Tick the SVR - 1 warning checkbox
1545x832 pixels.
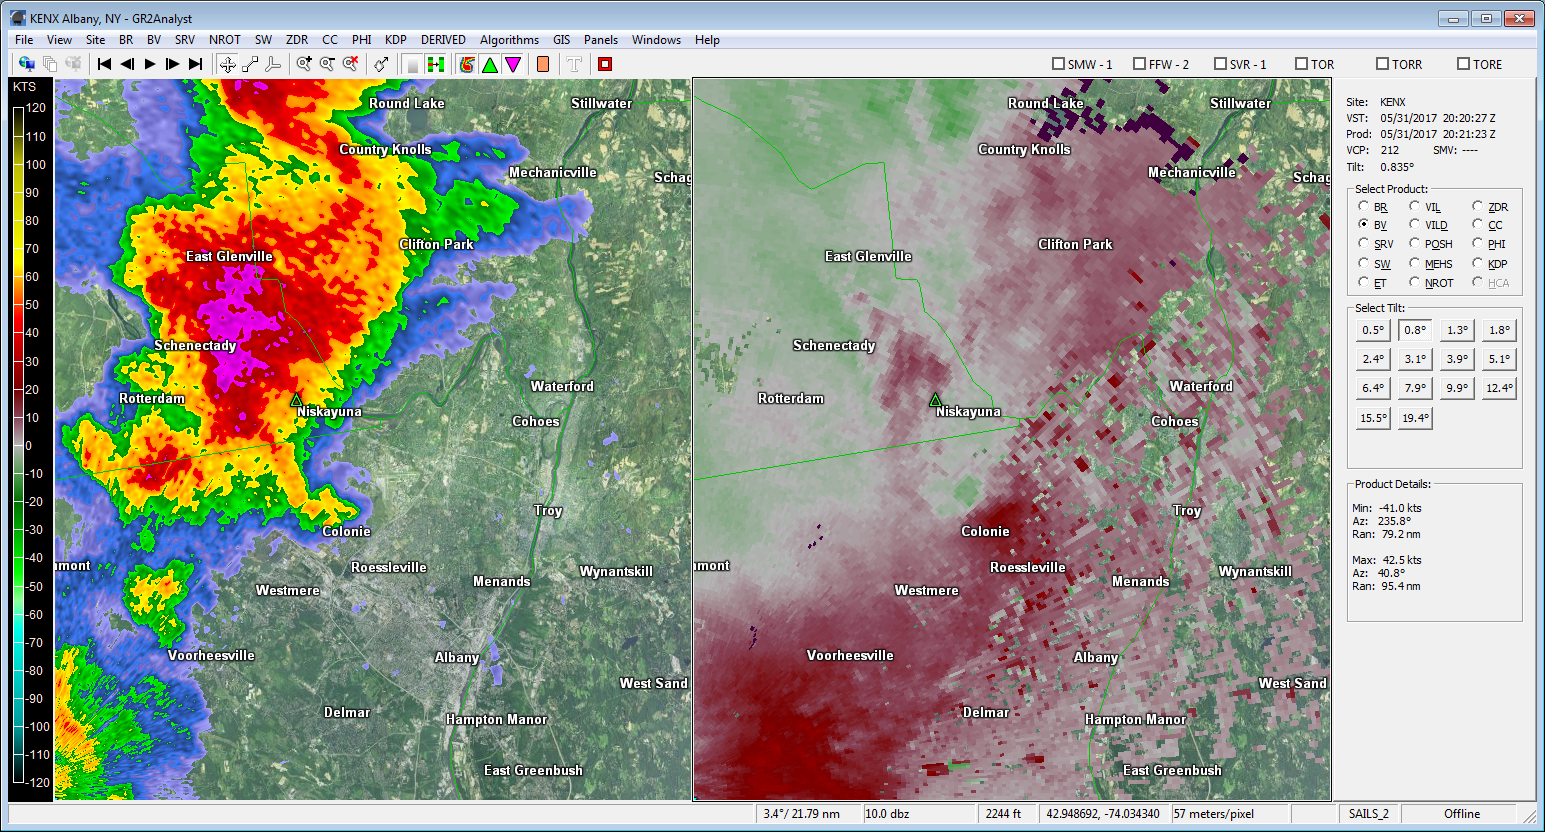(x=1220, y=64)
